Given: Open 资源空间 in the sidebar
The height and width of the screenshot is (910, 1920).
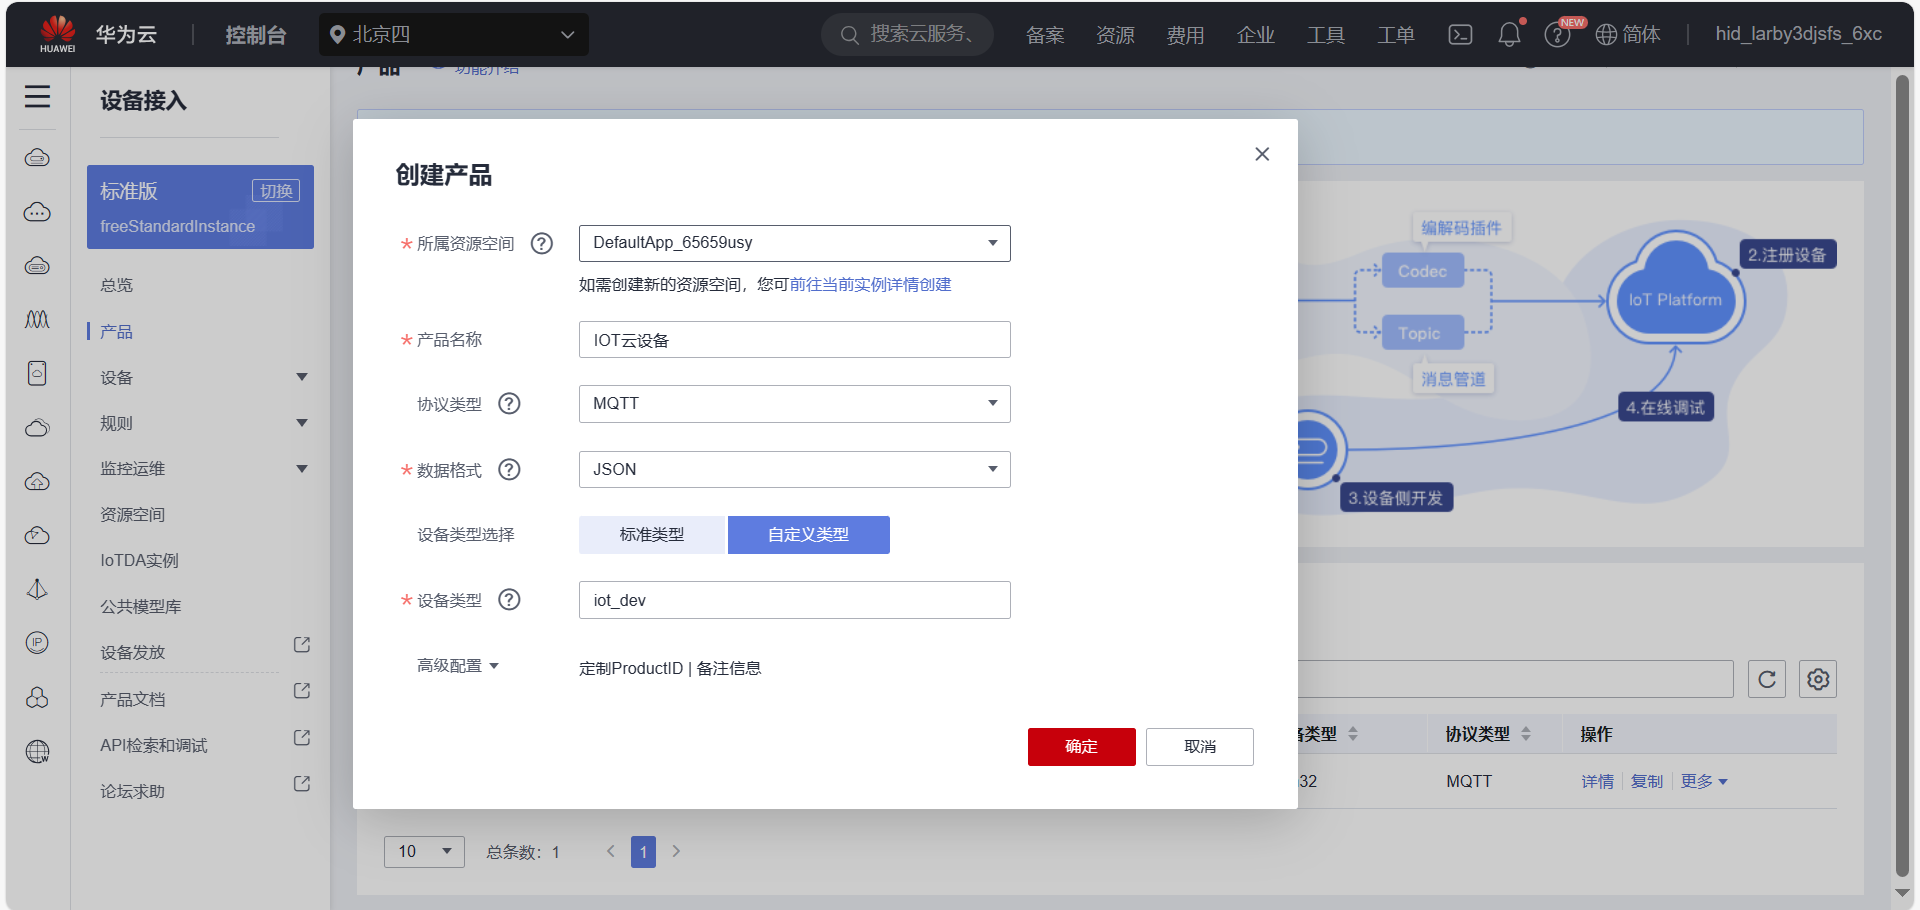Looking at the screenshot, I should (132, 514).
